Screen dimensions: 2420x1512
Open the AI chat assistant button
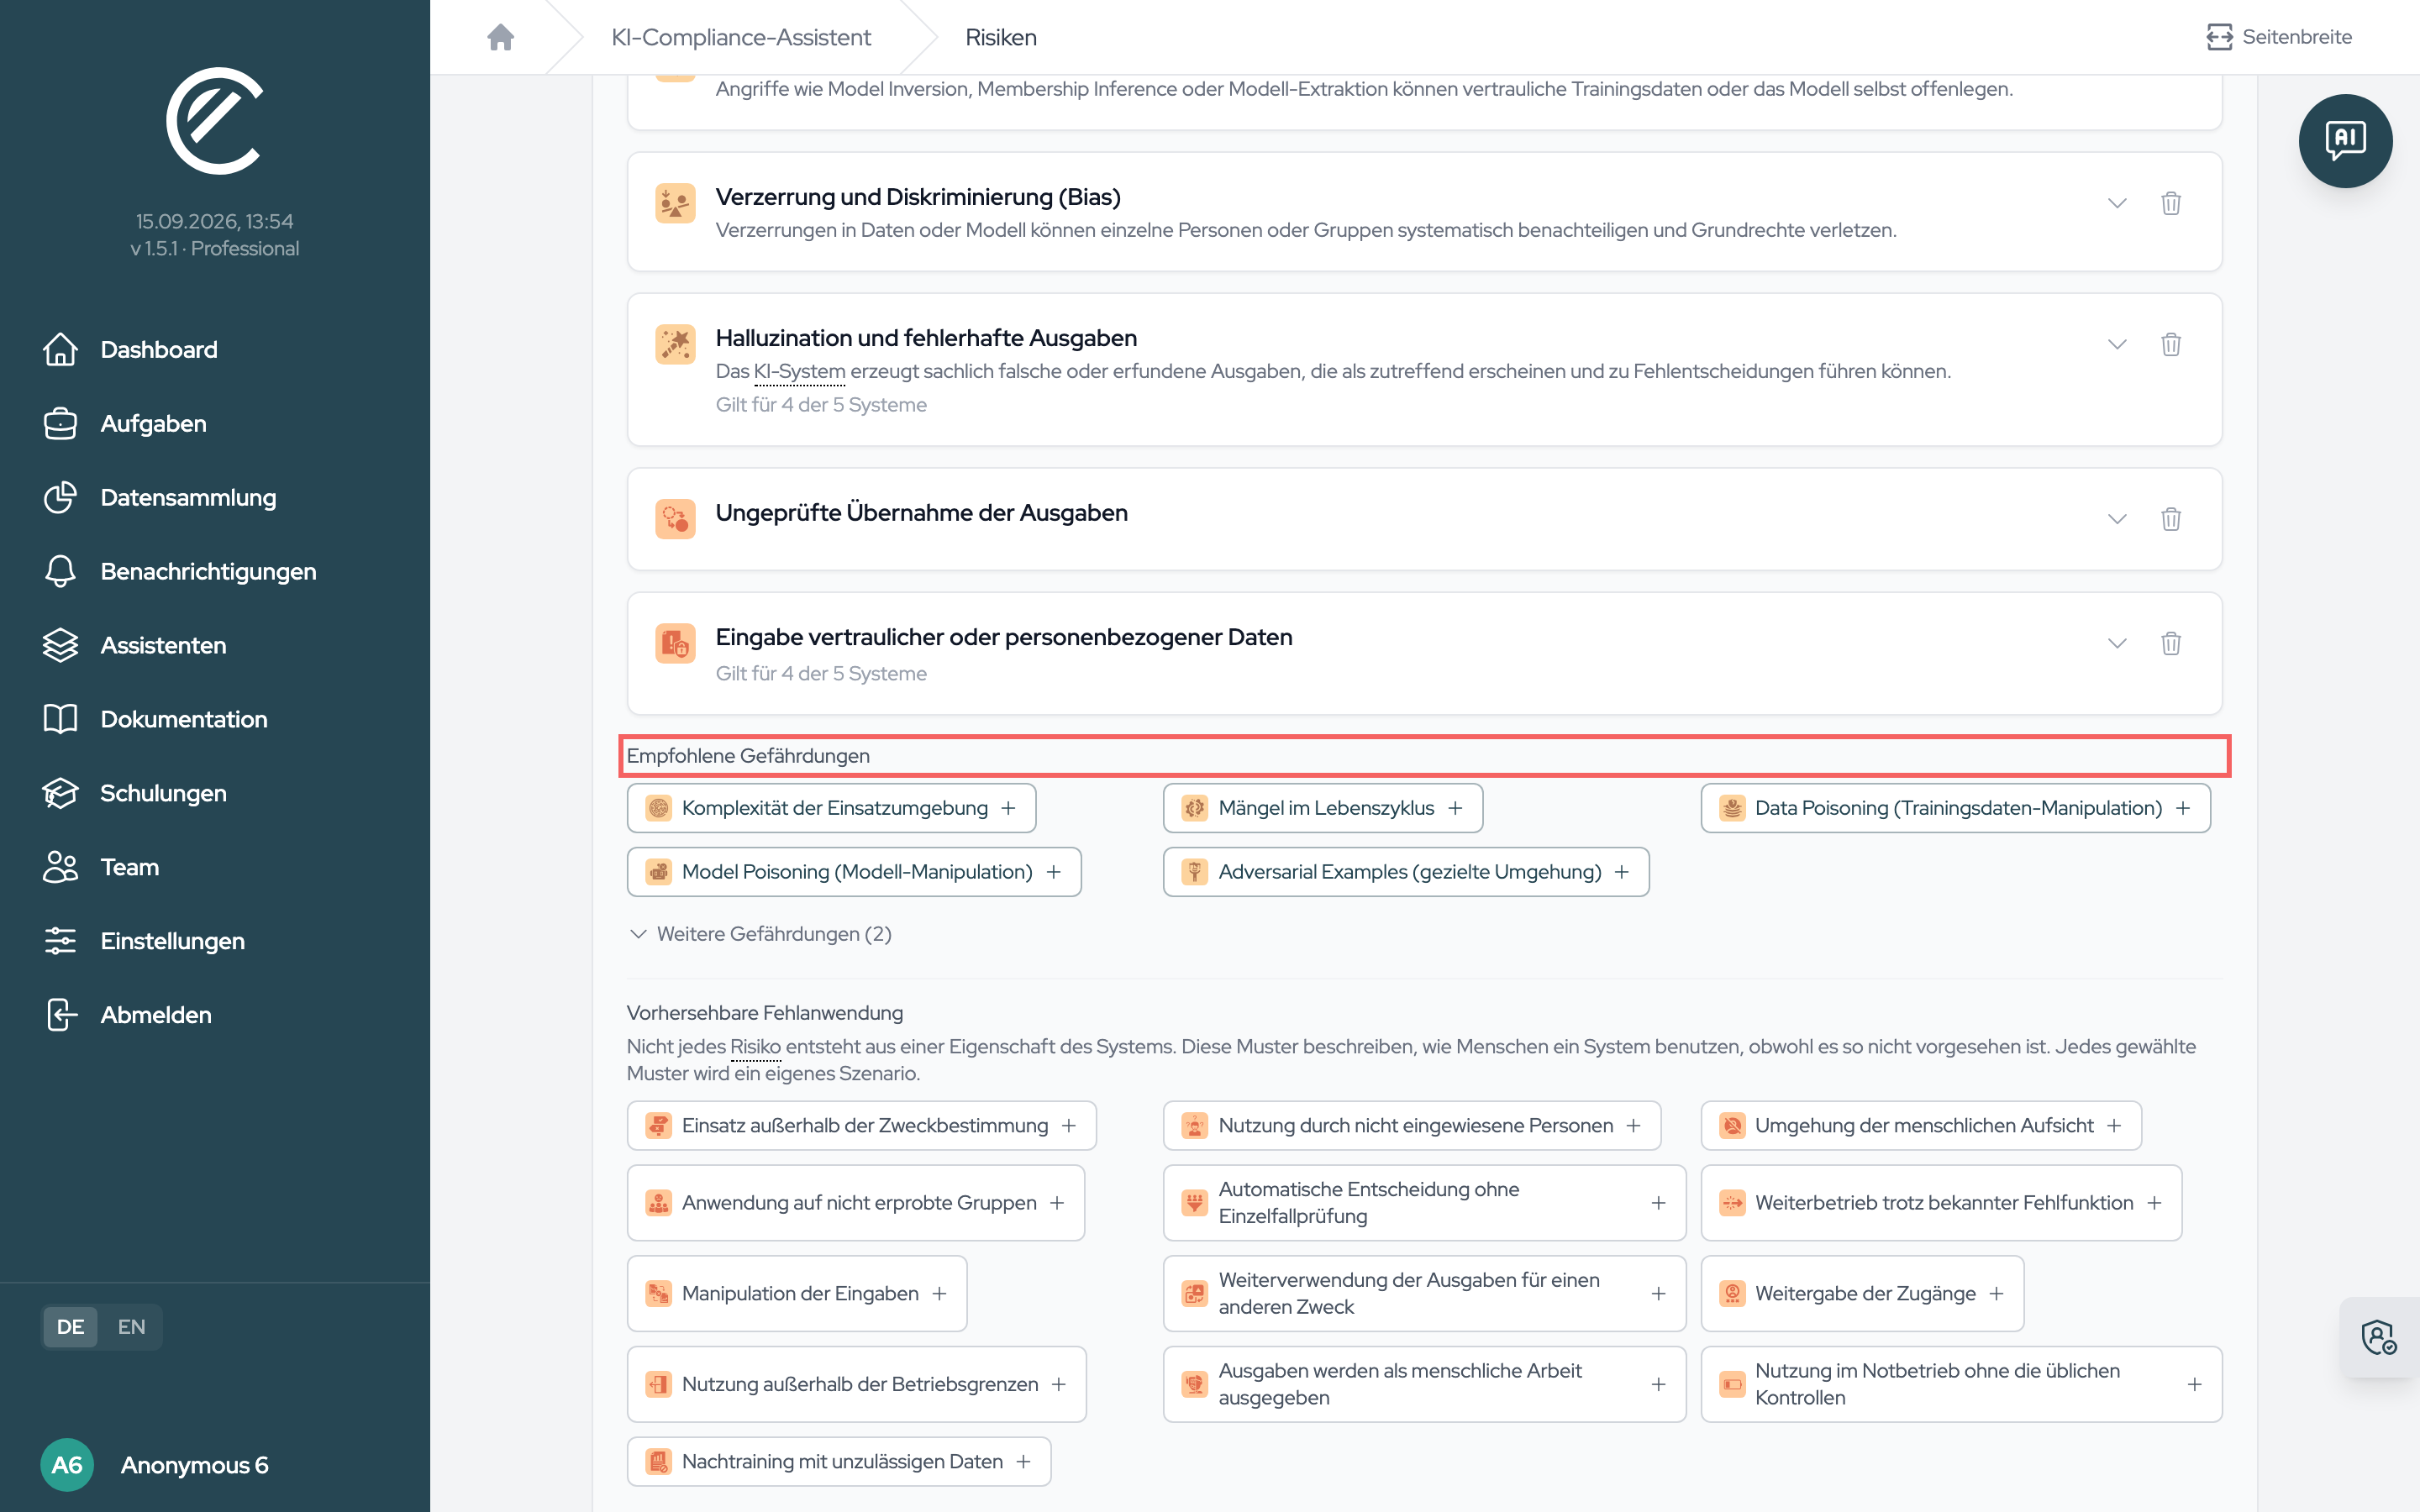point(2345,141)
